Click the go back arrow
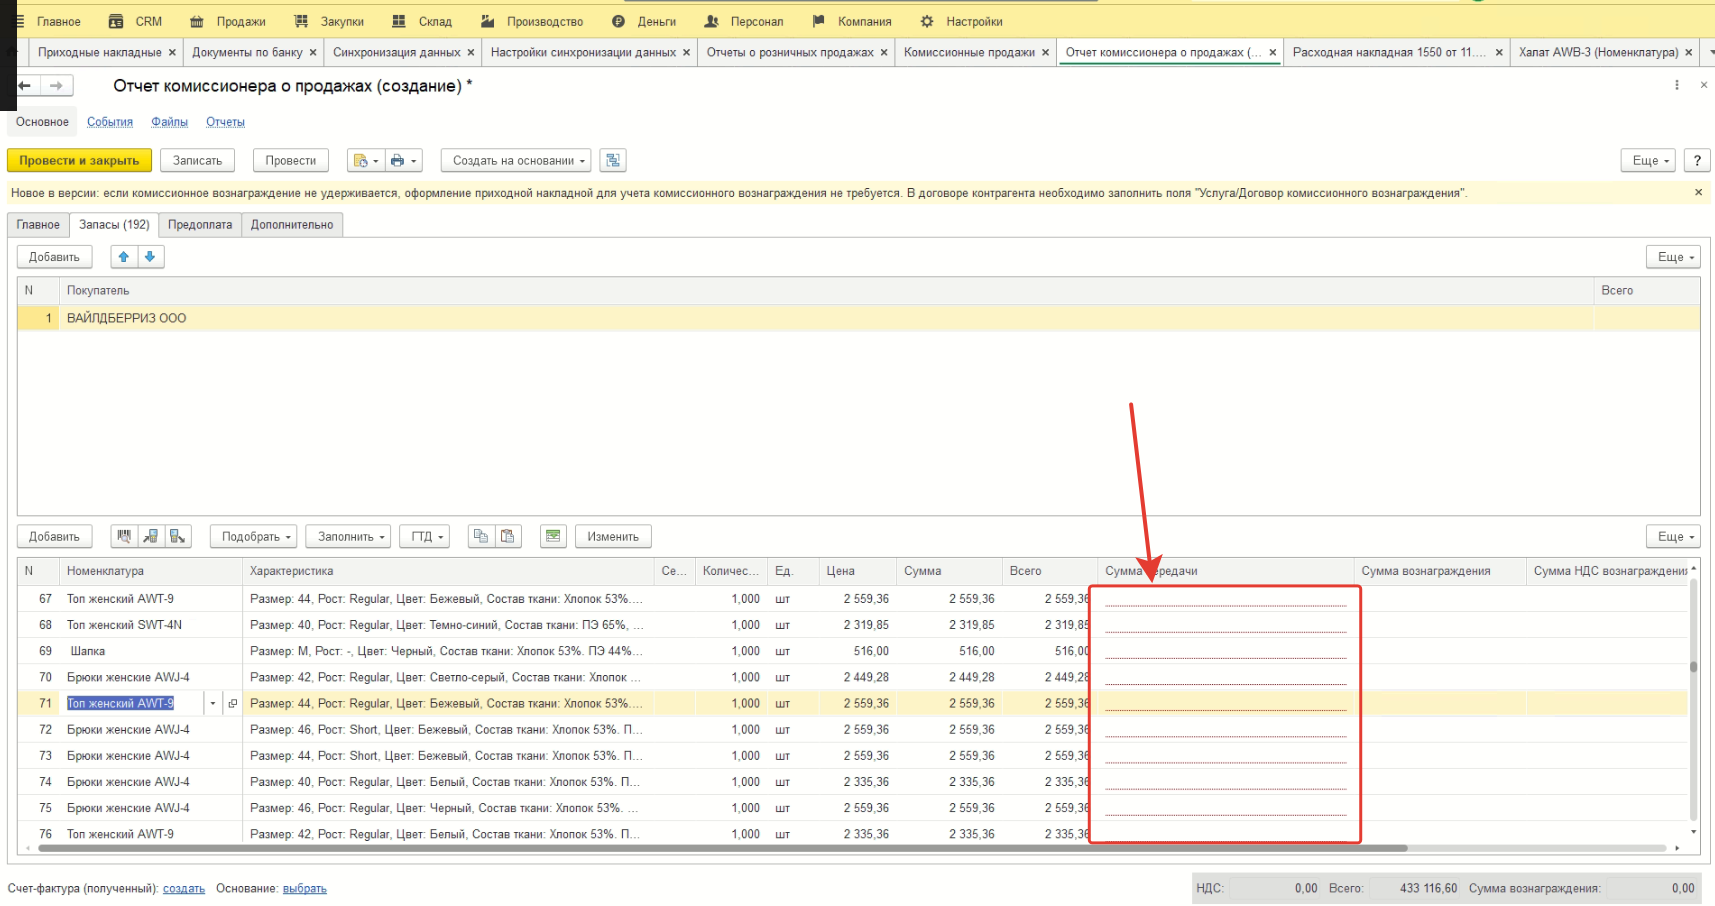Image resolution: width=1715 pixels, height=906 pixels. [25, 86]
